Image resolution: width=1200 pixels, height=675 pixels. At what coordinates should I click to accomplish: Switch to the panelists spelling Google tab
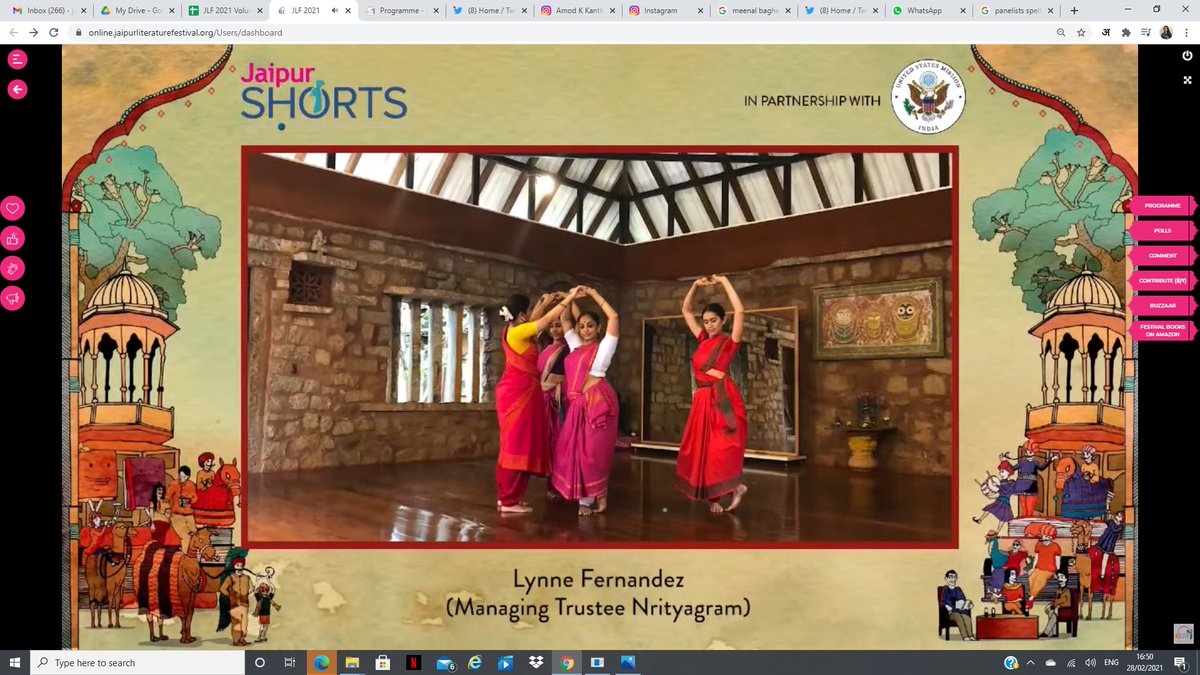click(1017, 10)
